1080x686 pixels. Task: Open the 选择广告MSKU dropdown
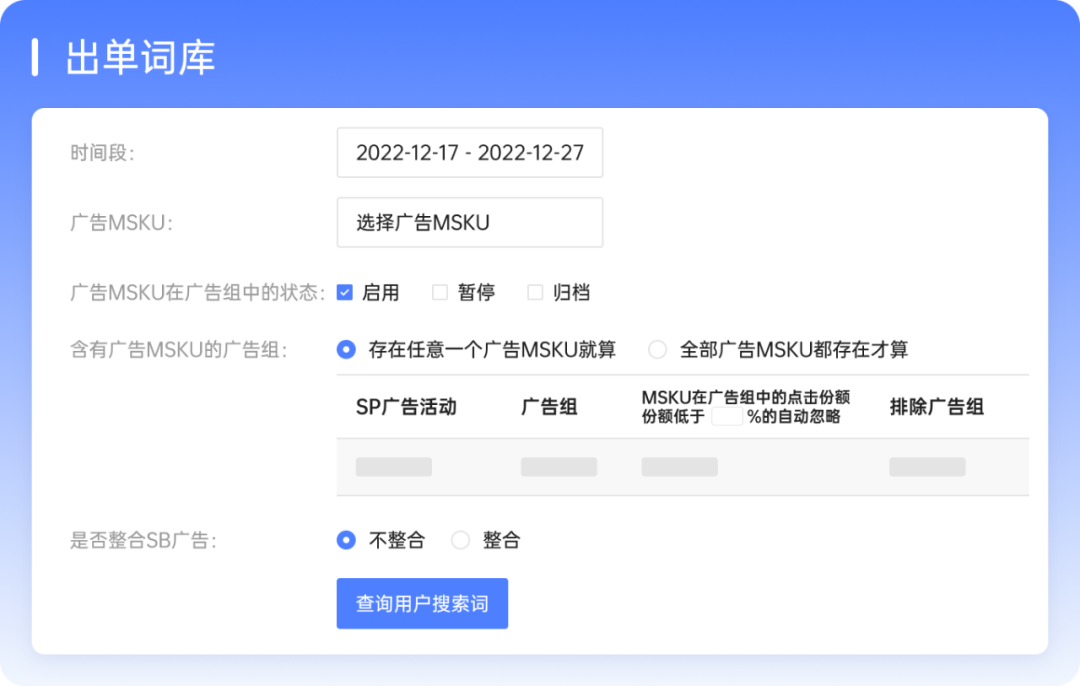pyautogui.click(x=469, y=222)
